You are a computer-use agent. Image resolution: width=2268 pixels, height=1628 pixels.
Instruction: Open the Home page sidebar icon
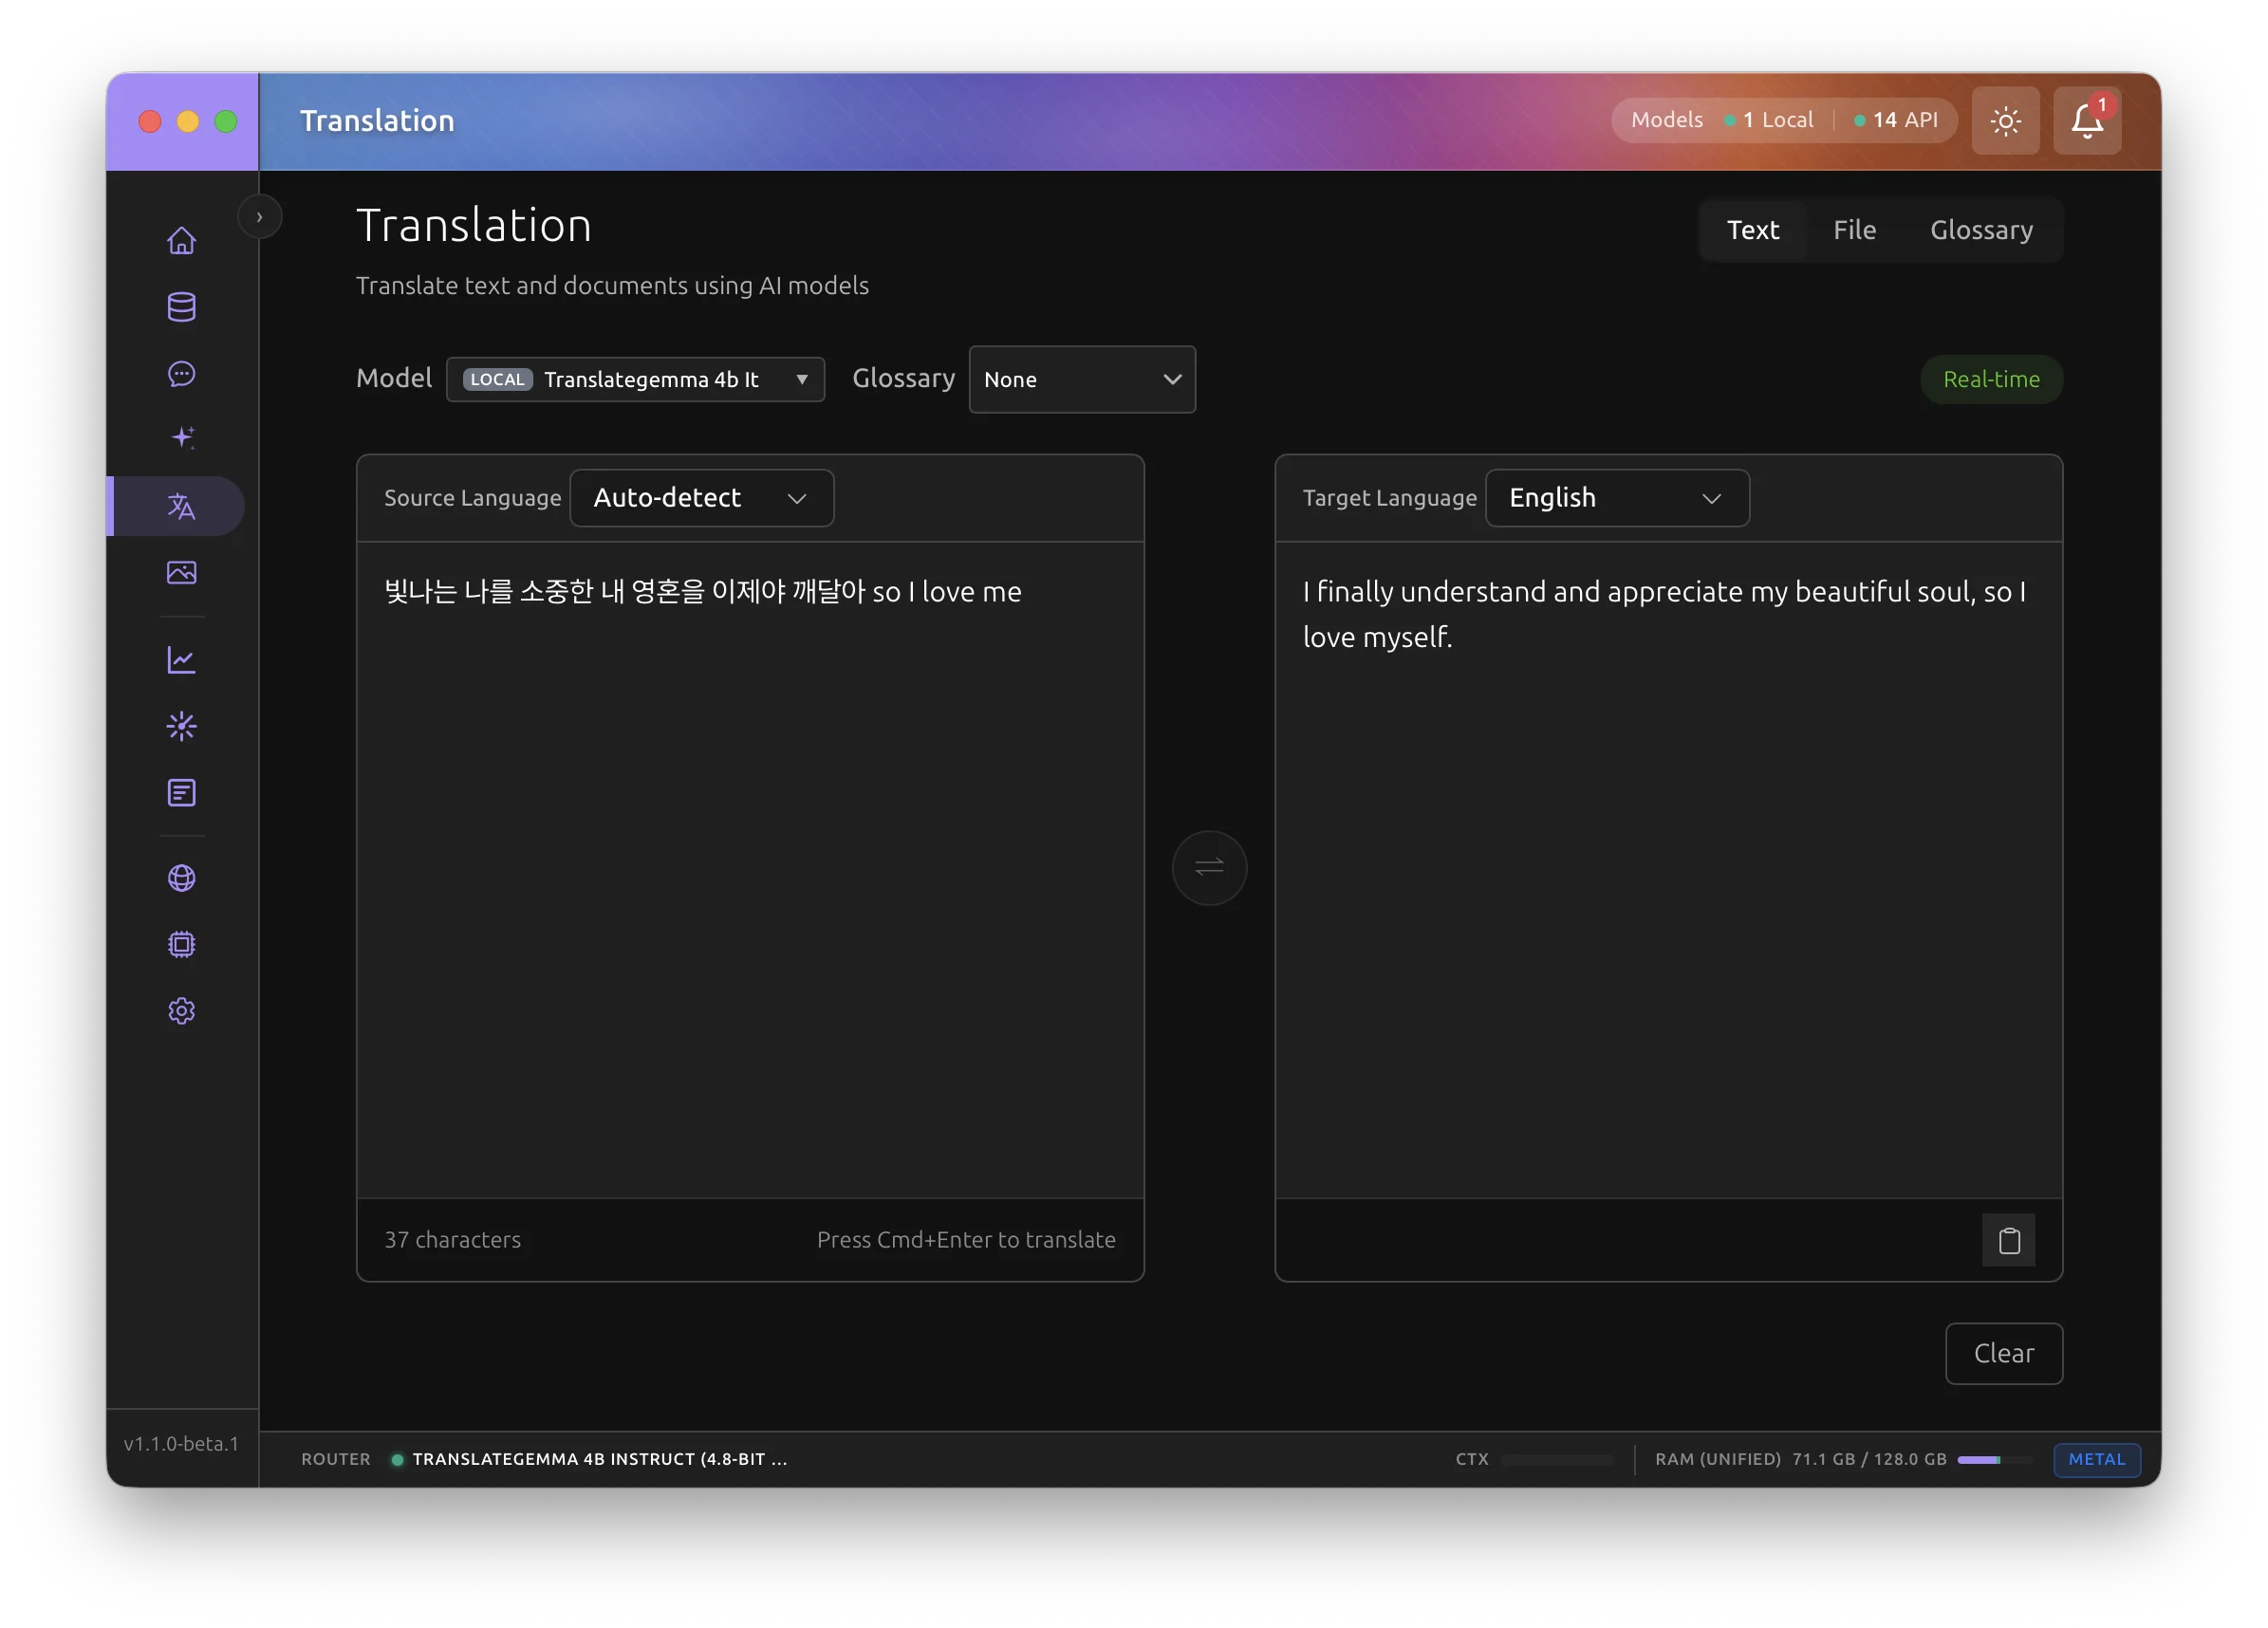(181, 241)
